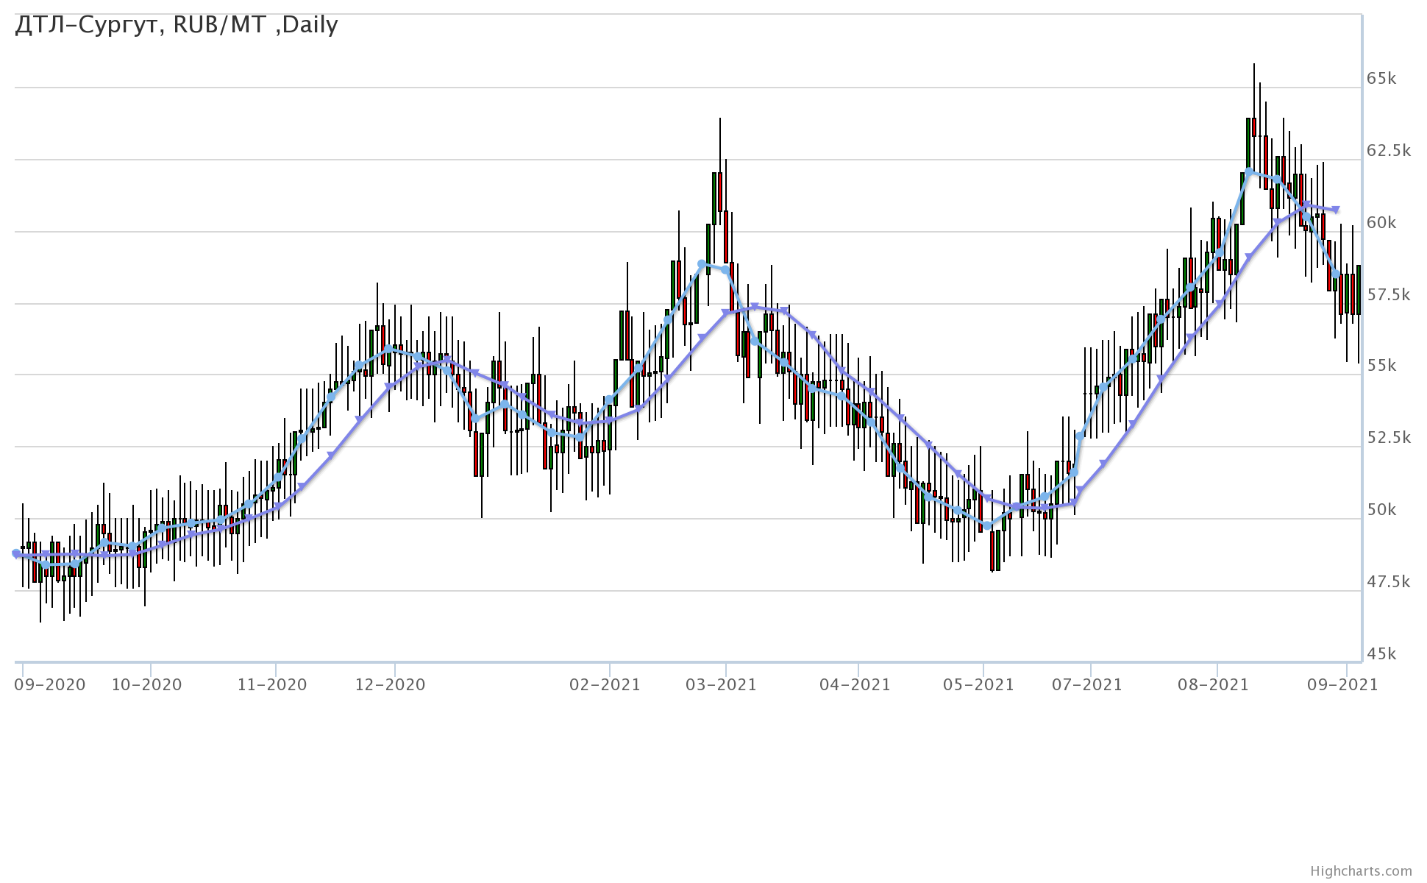Click the last purple triangle marker on the right
1427x883 pixels.
tap(1336, 210)
